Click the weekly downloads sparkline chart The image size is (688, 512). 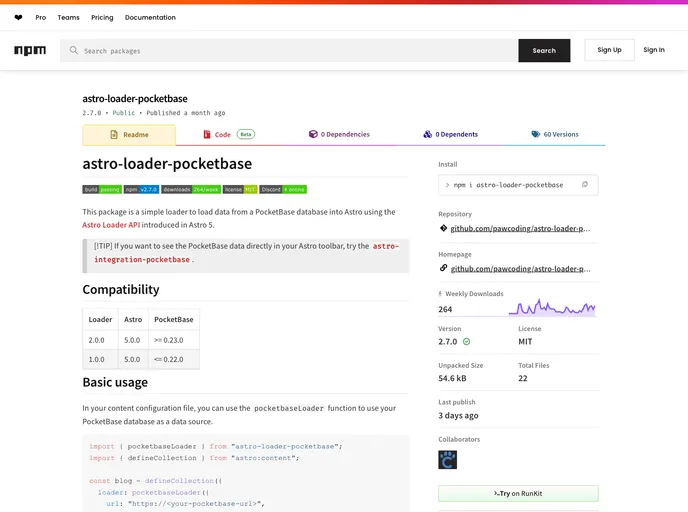click(552, 307)
